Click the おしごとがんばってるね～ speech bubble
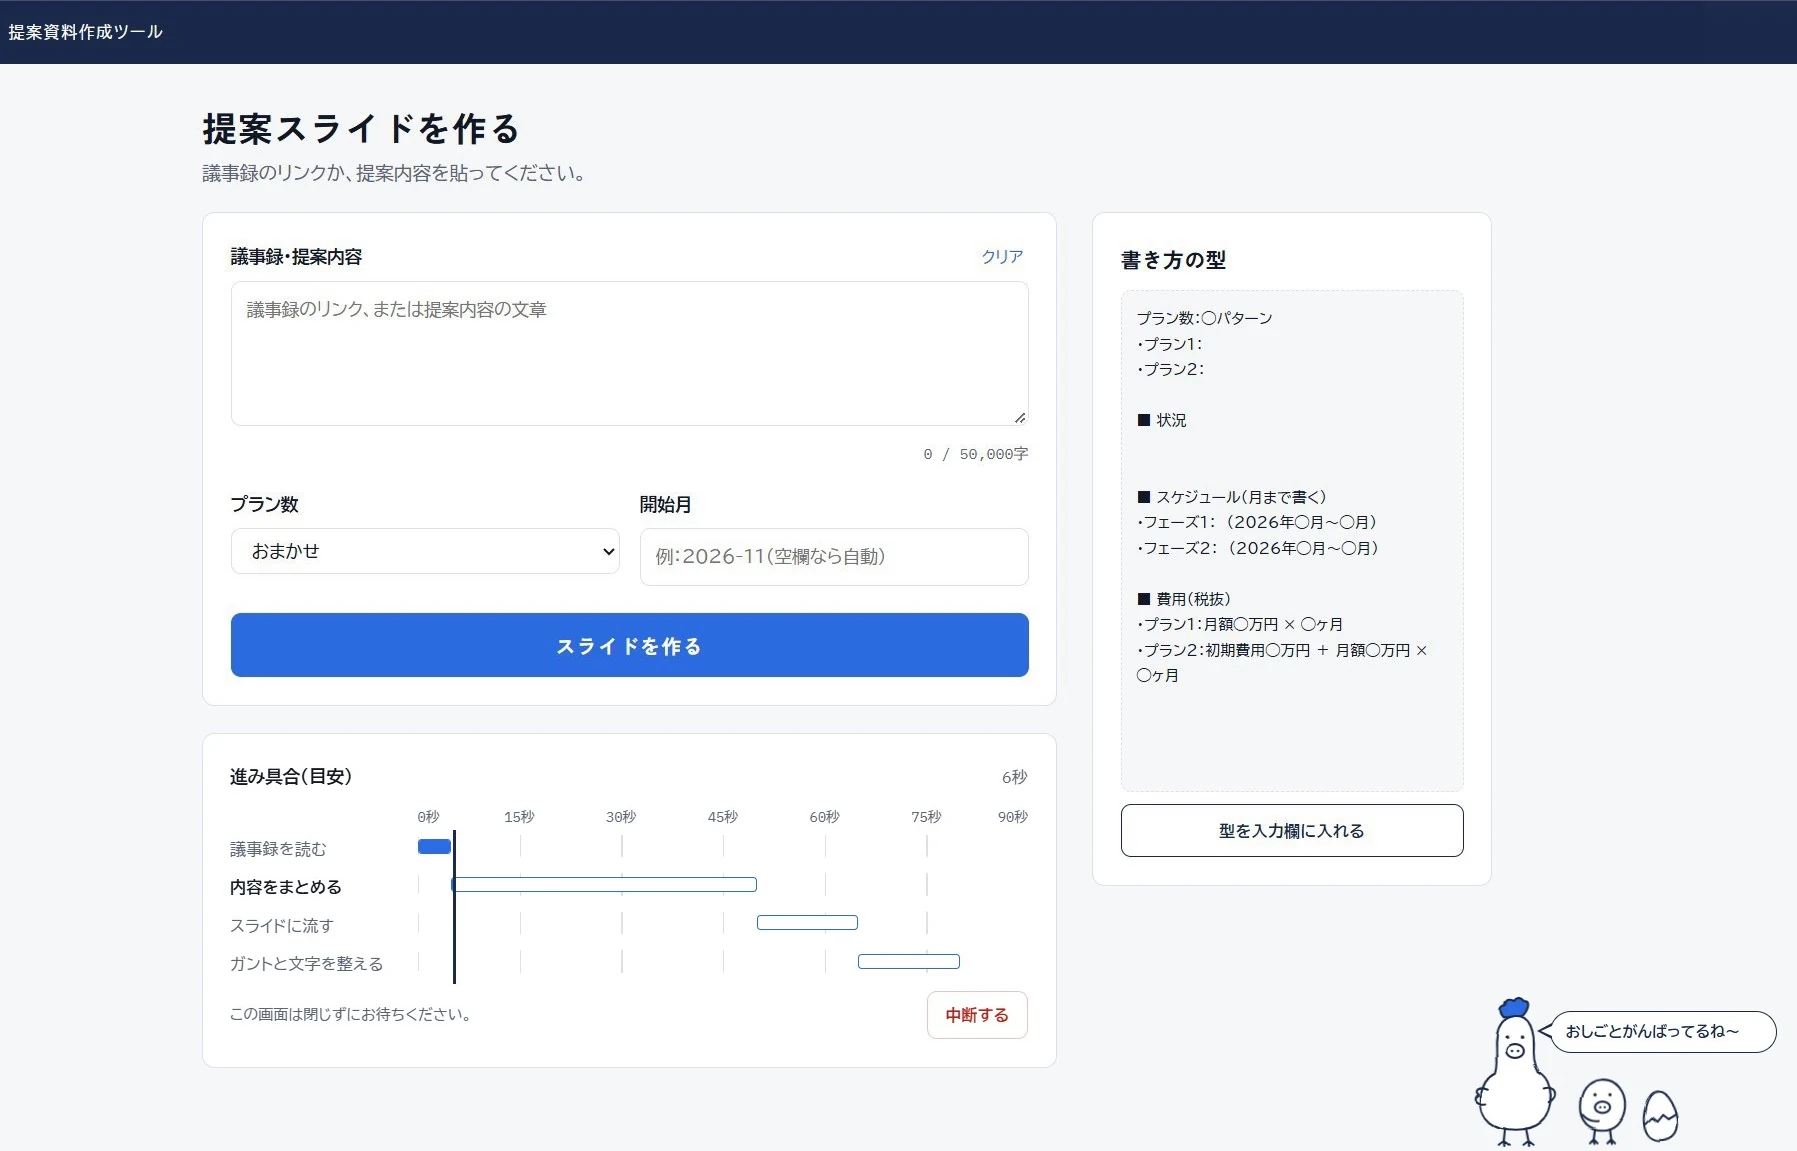 (x=1663, y=1031)
